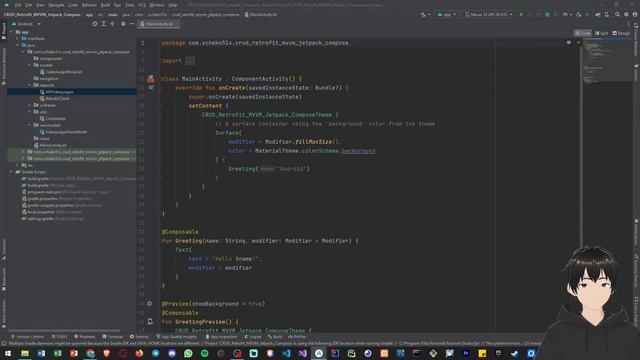Screen dimensions: 640x360
Task: Switch editor to Design view mode
Action: (x=621, y=33)
